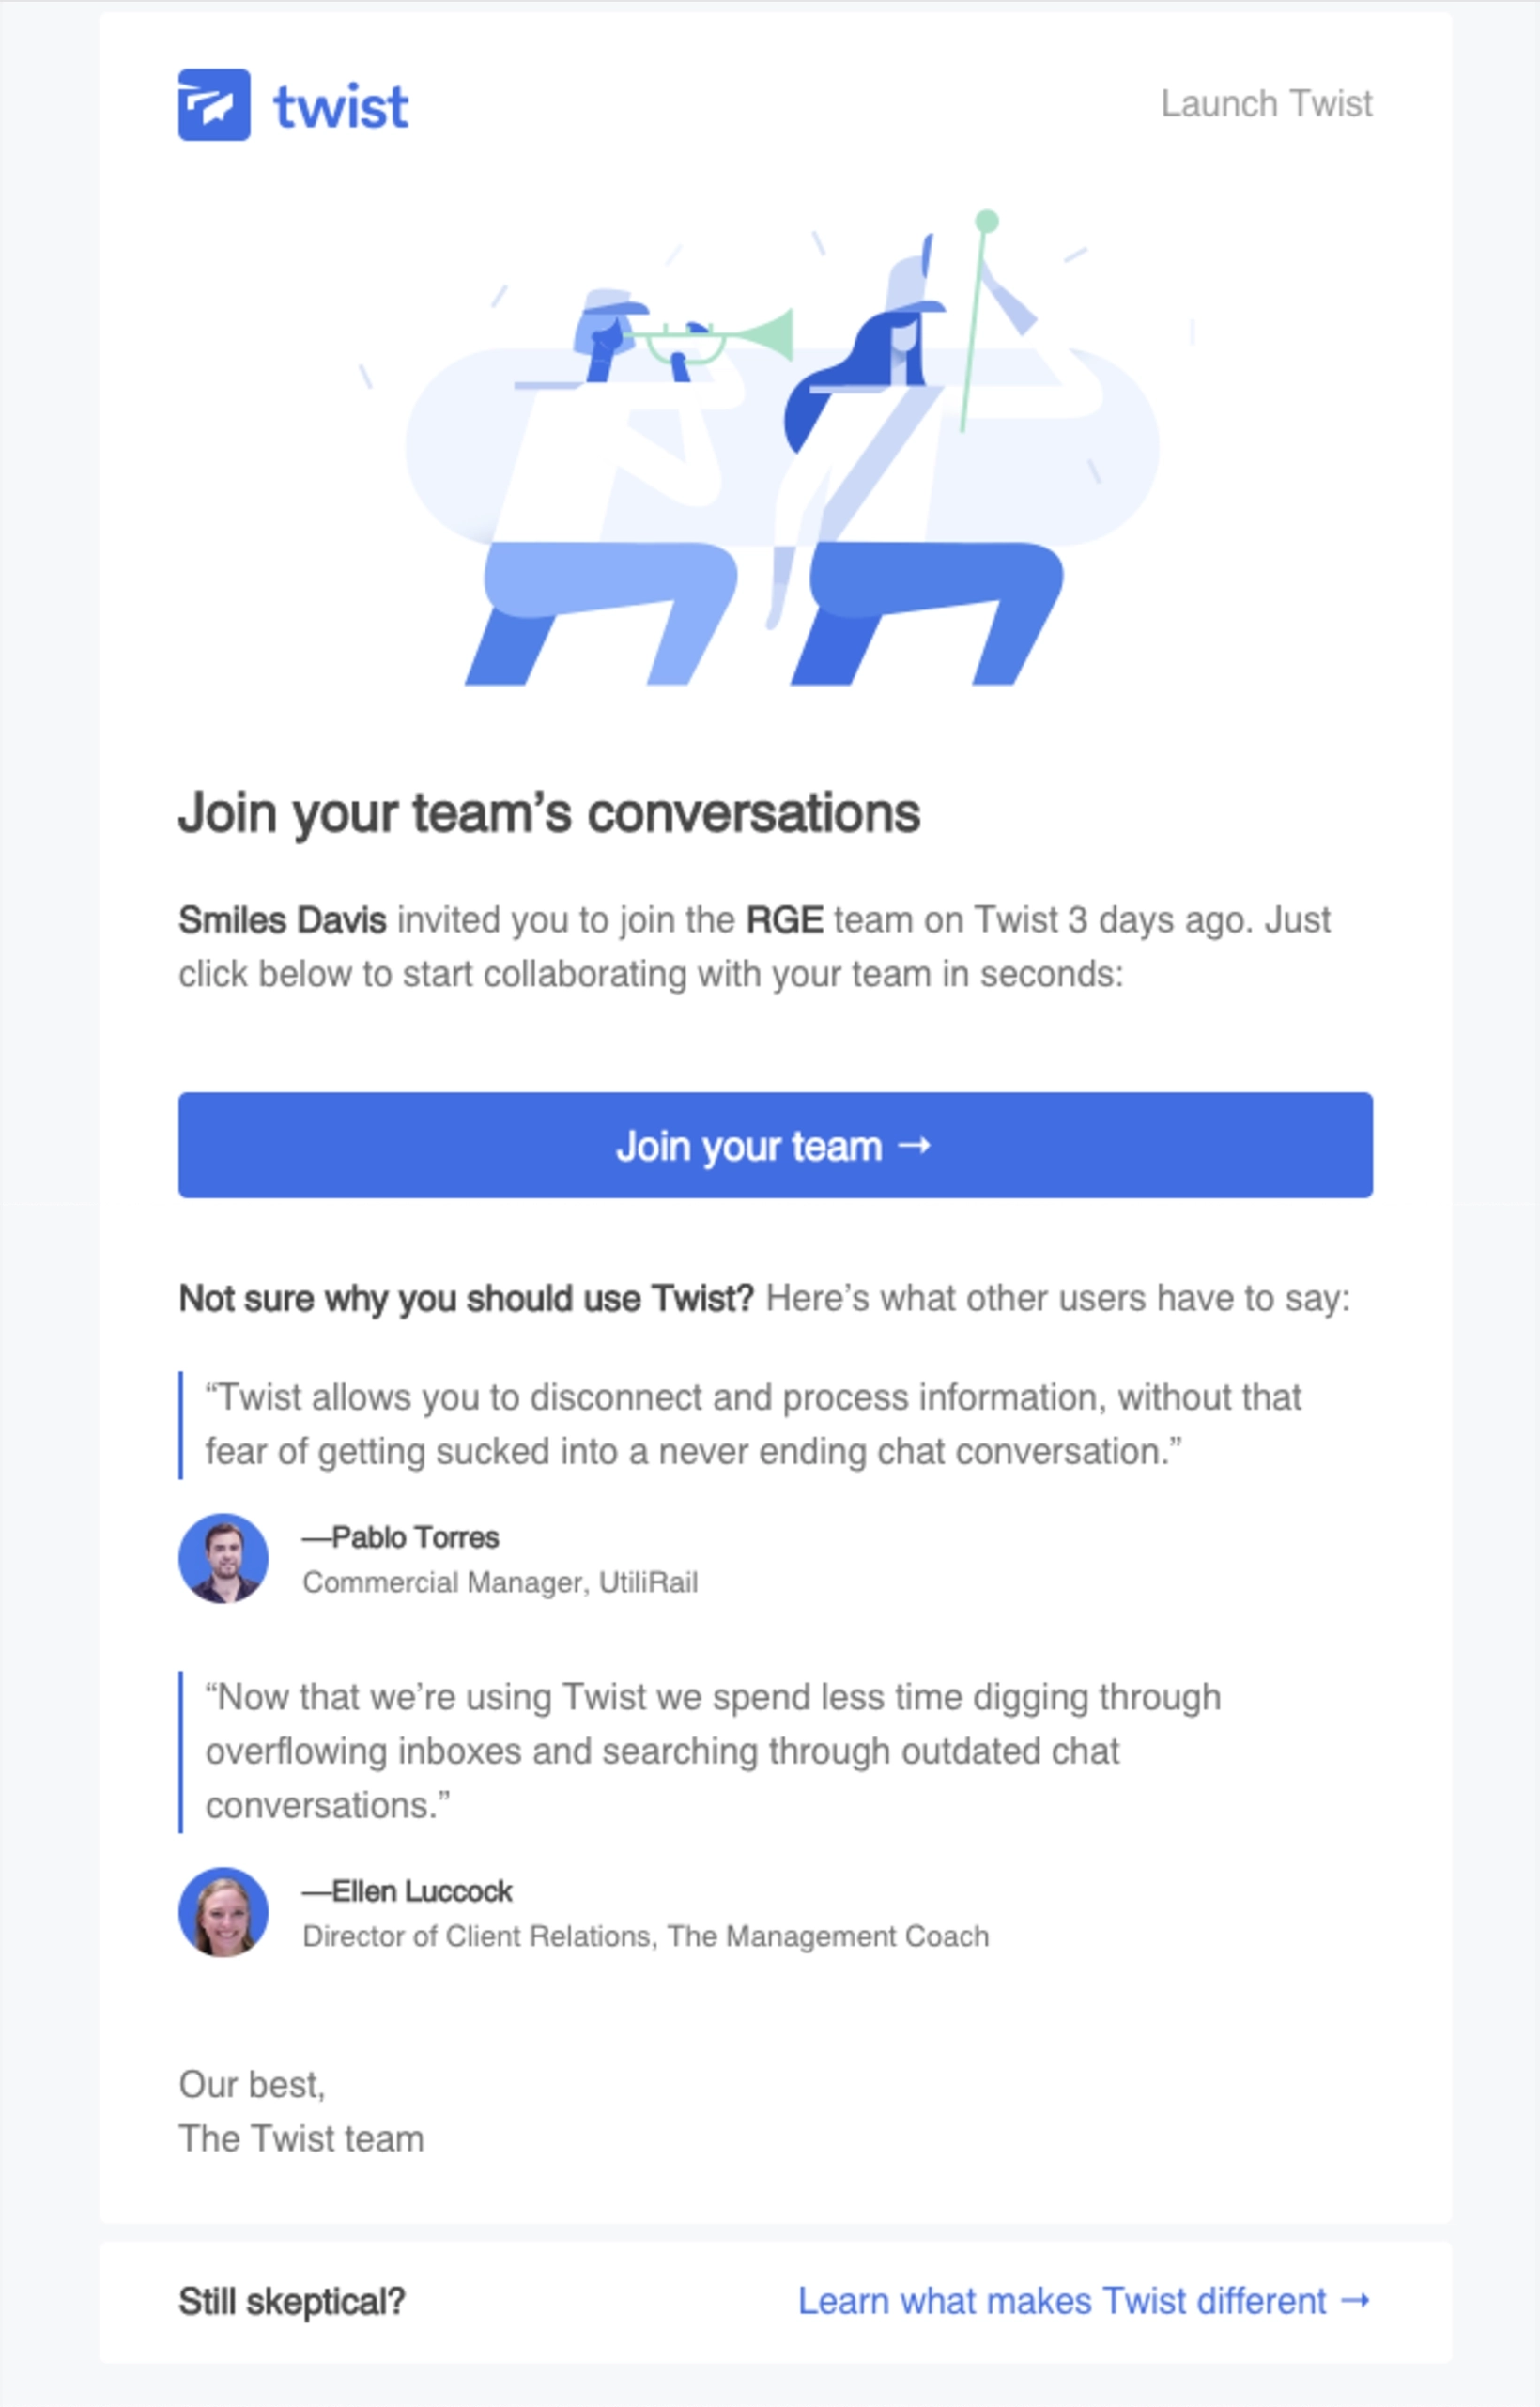Click the Twist paper plane logo icon

[213, 104]
